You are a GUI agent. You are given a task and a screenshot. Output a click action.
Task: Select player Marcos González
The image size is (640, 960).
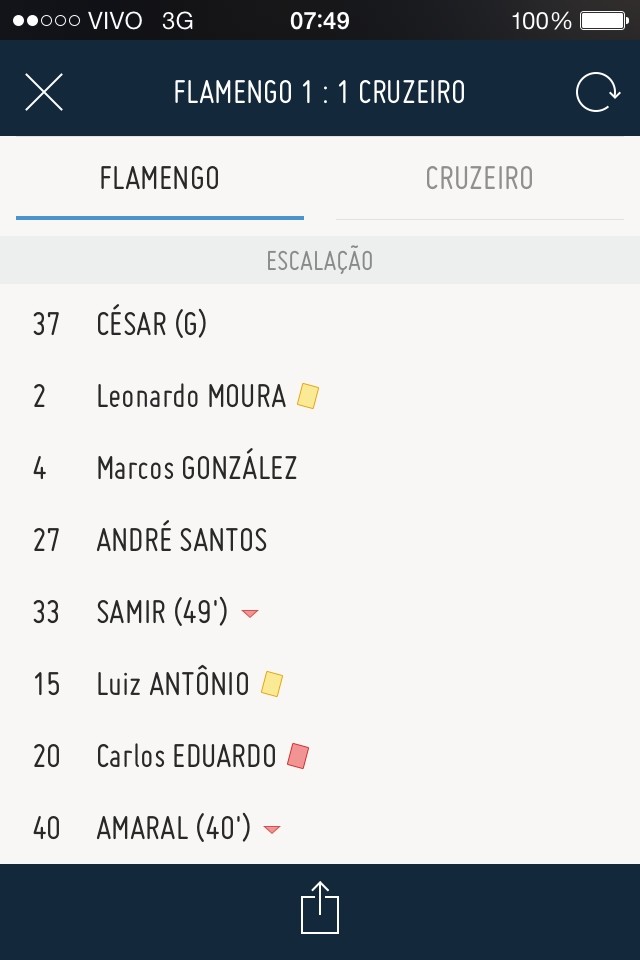[x=197, y=468]
